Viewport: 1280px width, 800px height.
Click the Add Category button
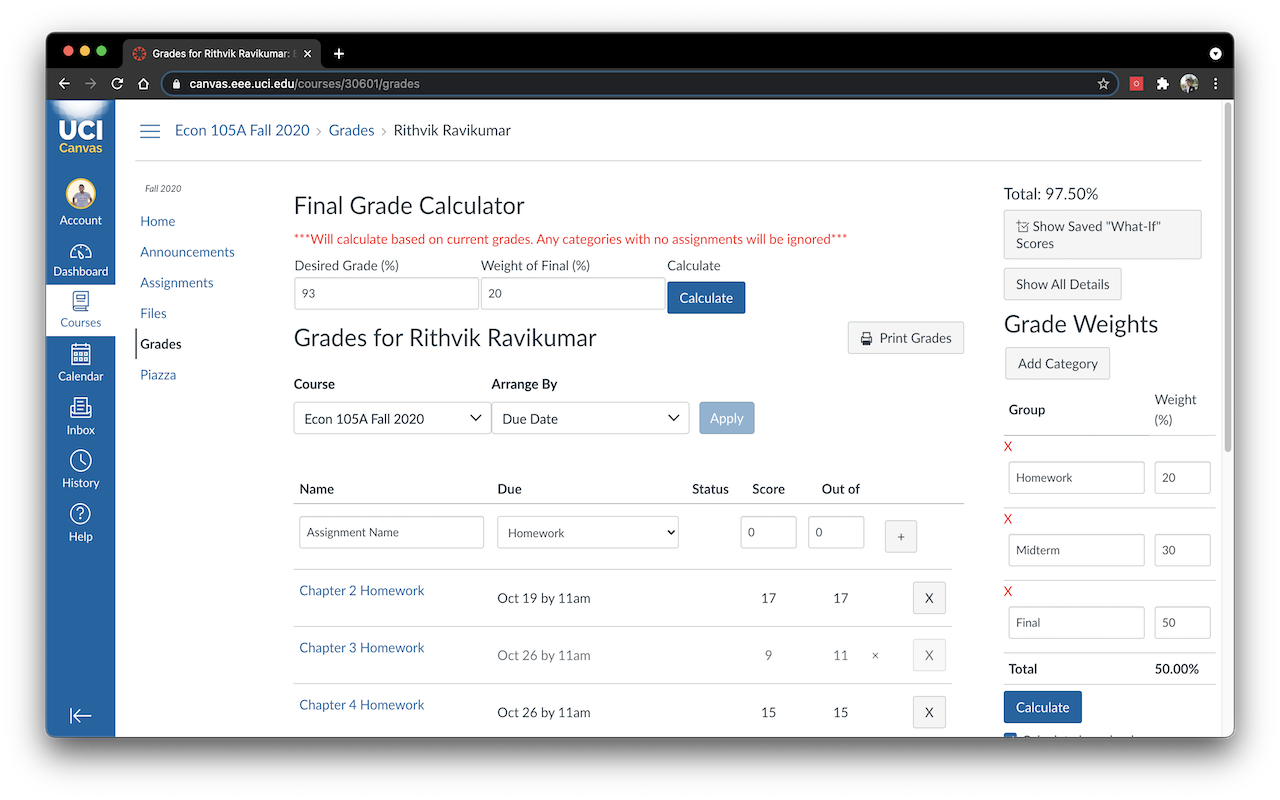pos(1057,363)
